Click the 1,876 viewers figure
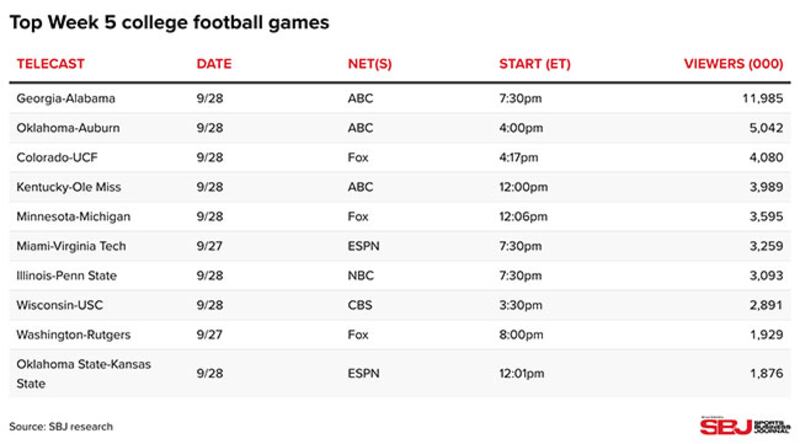 pos(766,372)
